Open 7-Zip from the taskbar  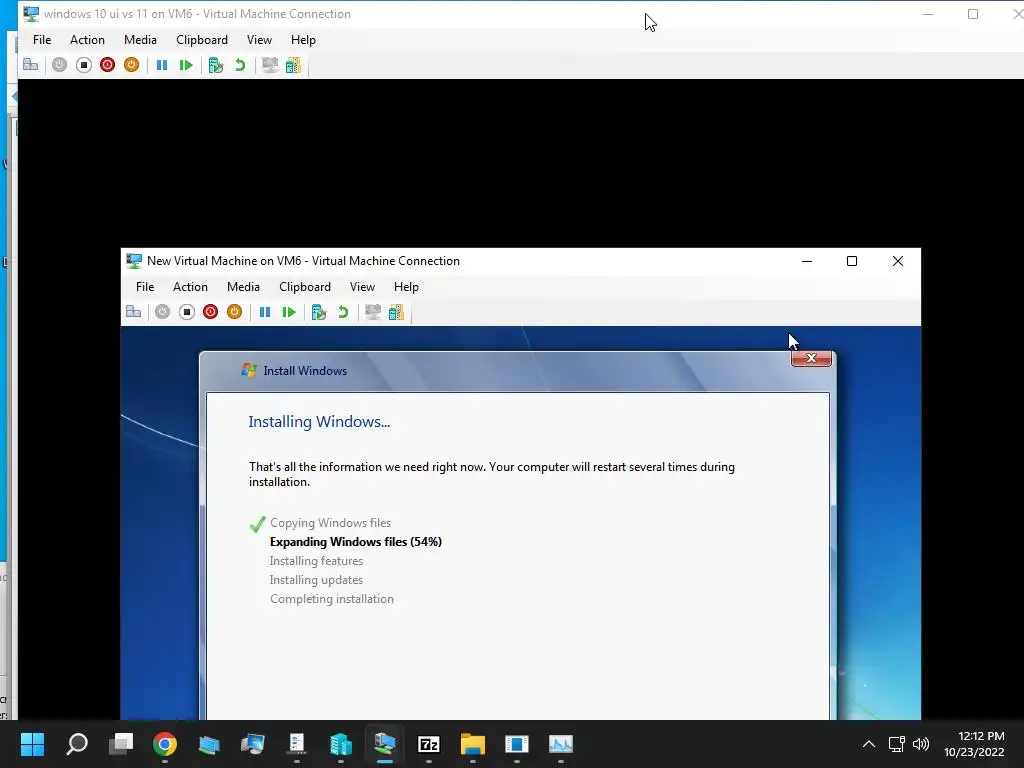[428, 743]
